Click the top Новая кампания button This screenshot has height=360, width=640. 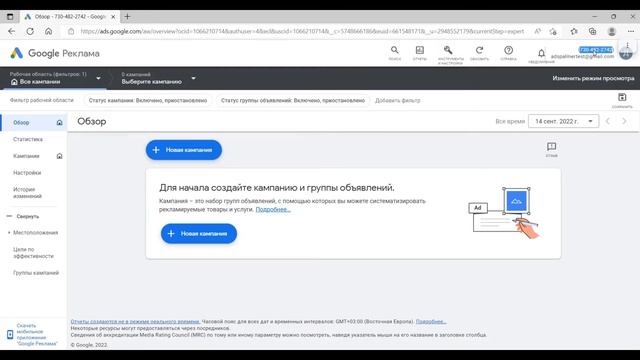184,150
